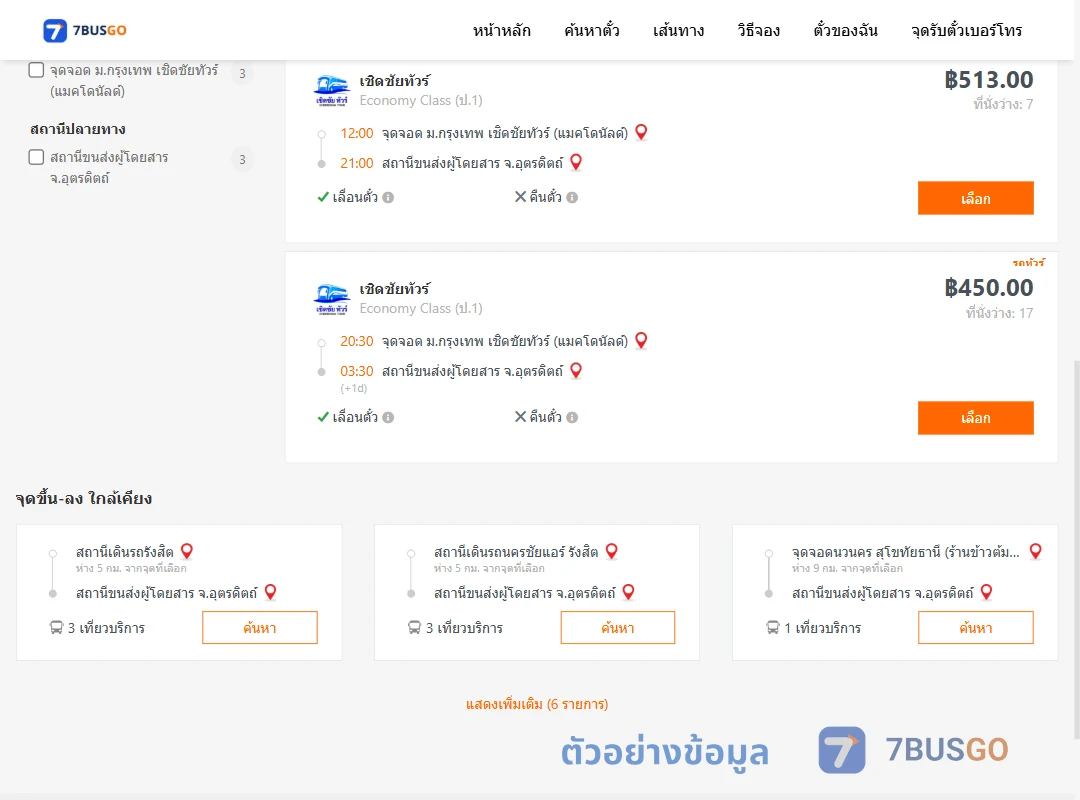The width and height of the screenshot is (1080, 800).
Task: Open the วิธีจอง menu item
Action: [x=758, y=30]
